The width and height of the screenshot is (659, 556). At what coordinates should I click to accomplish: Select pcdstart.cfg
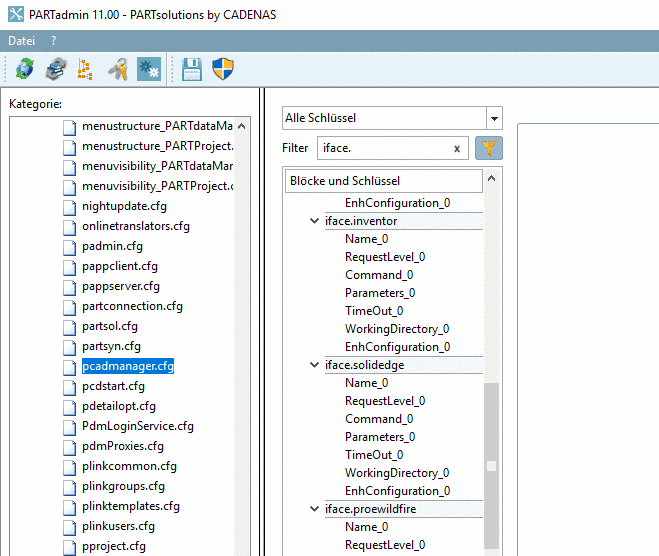coord(113,386)
